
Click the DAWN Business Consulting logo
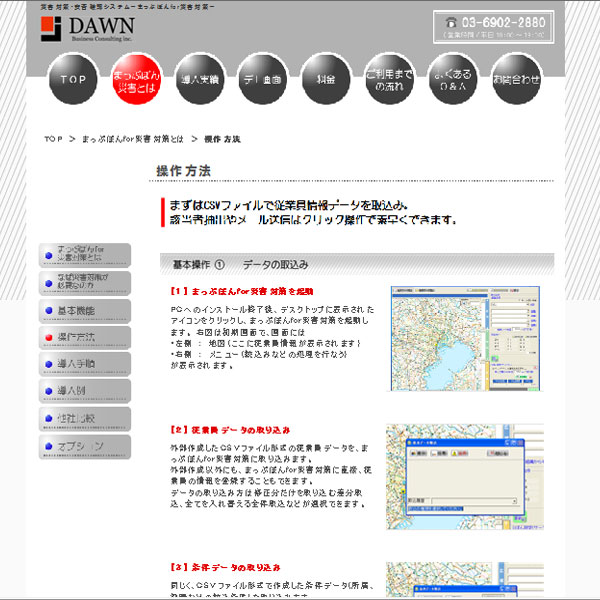[88, 29]
